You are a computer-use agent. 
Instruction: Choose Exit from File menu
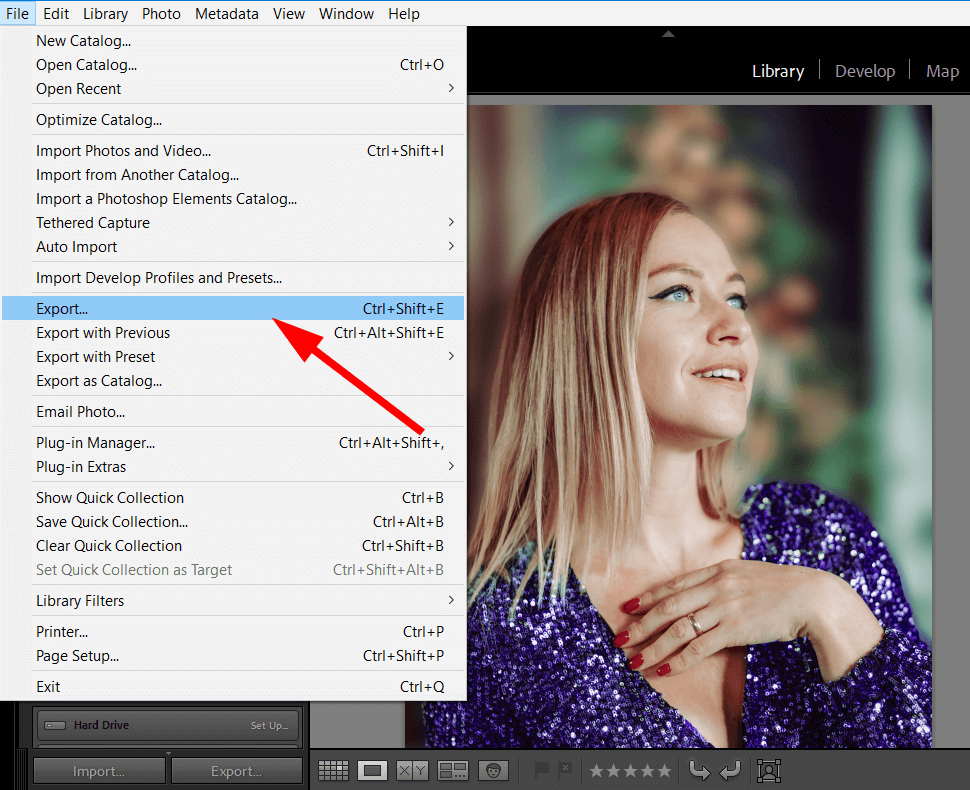pyautogui.click(x=233, y=687)
